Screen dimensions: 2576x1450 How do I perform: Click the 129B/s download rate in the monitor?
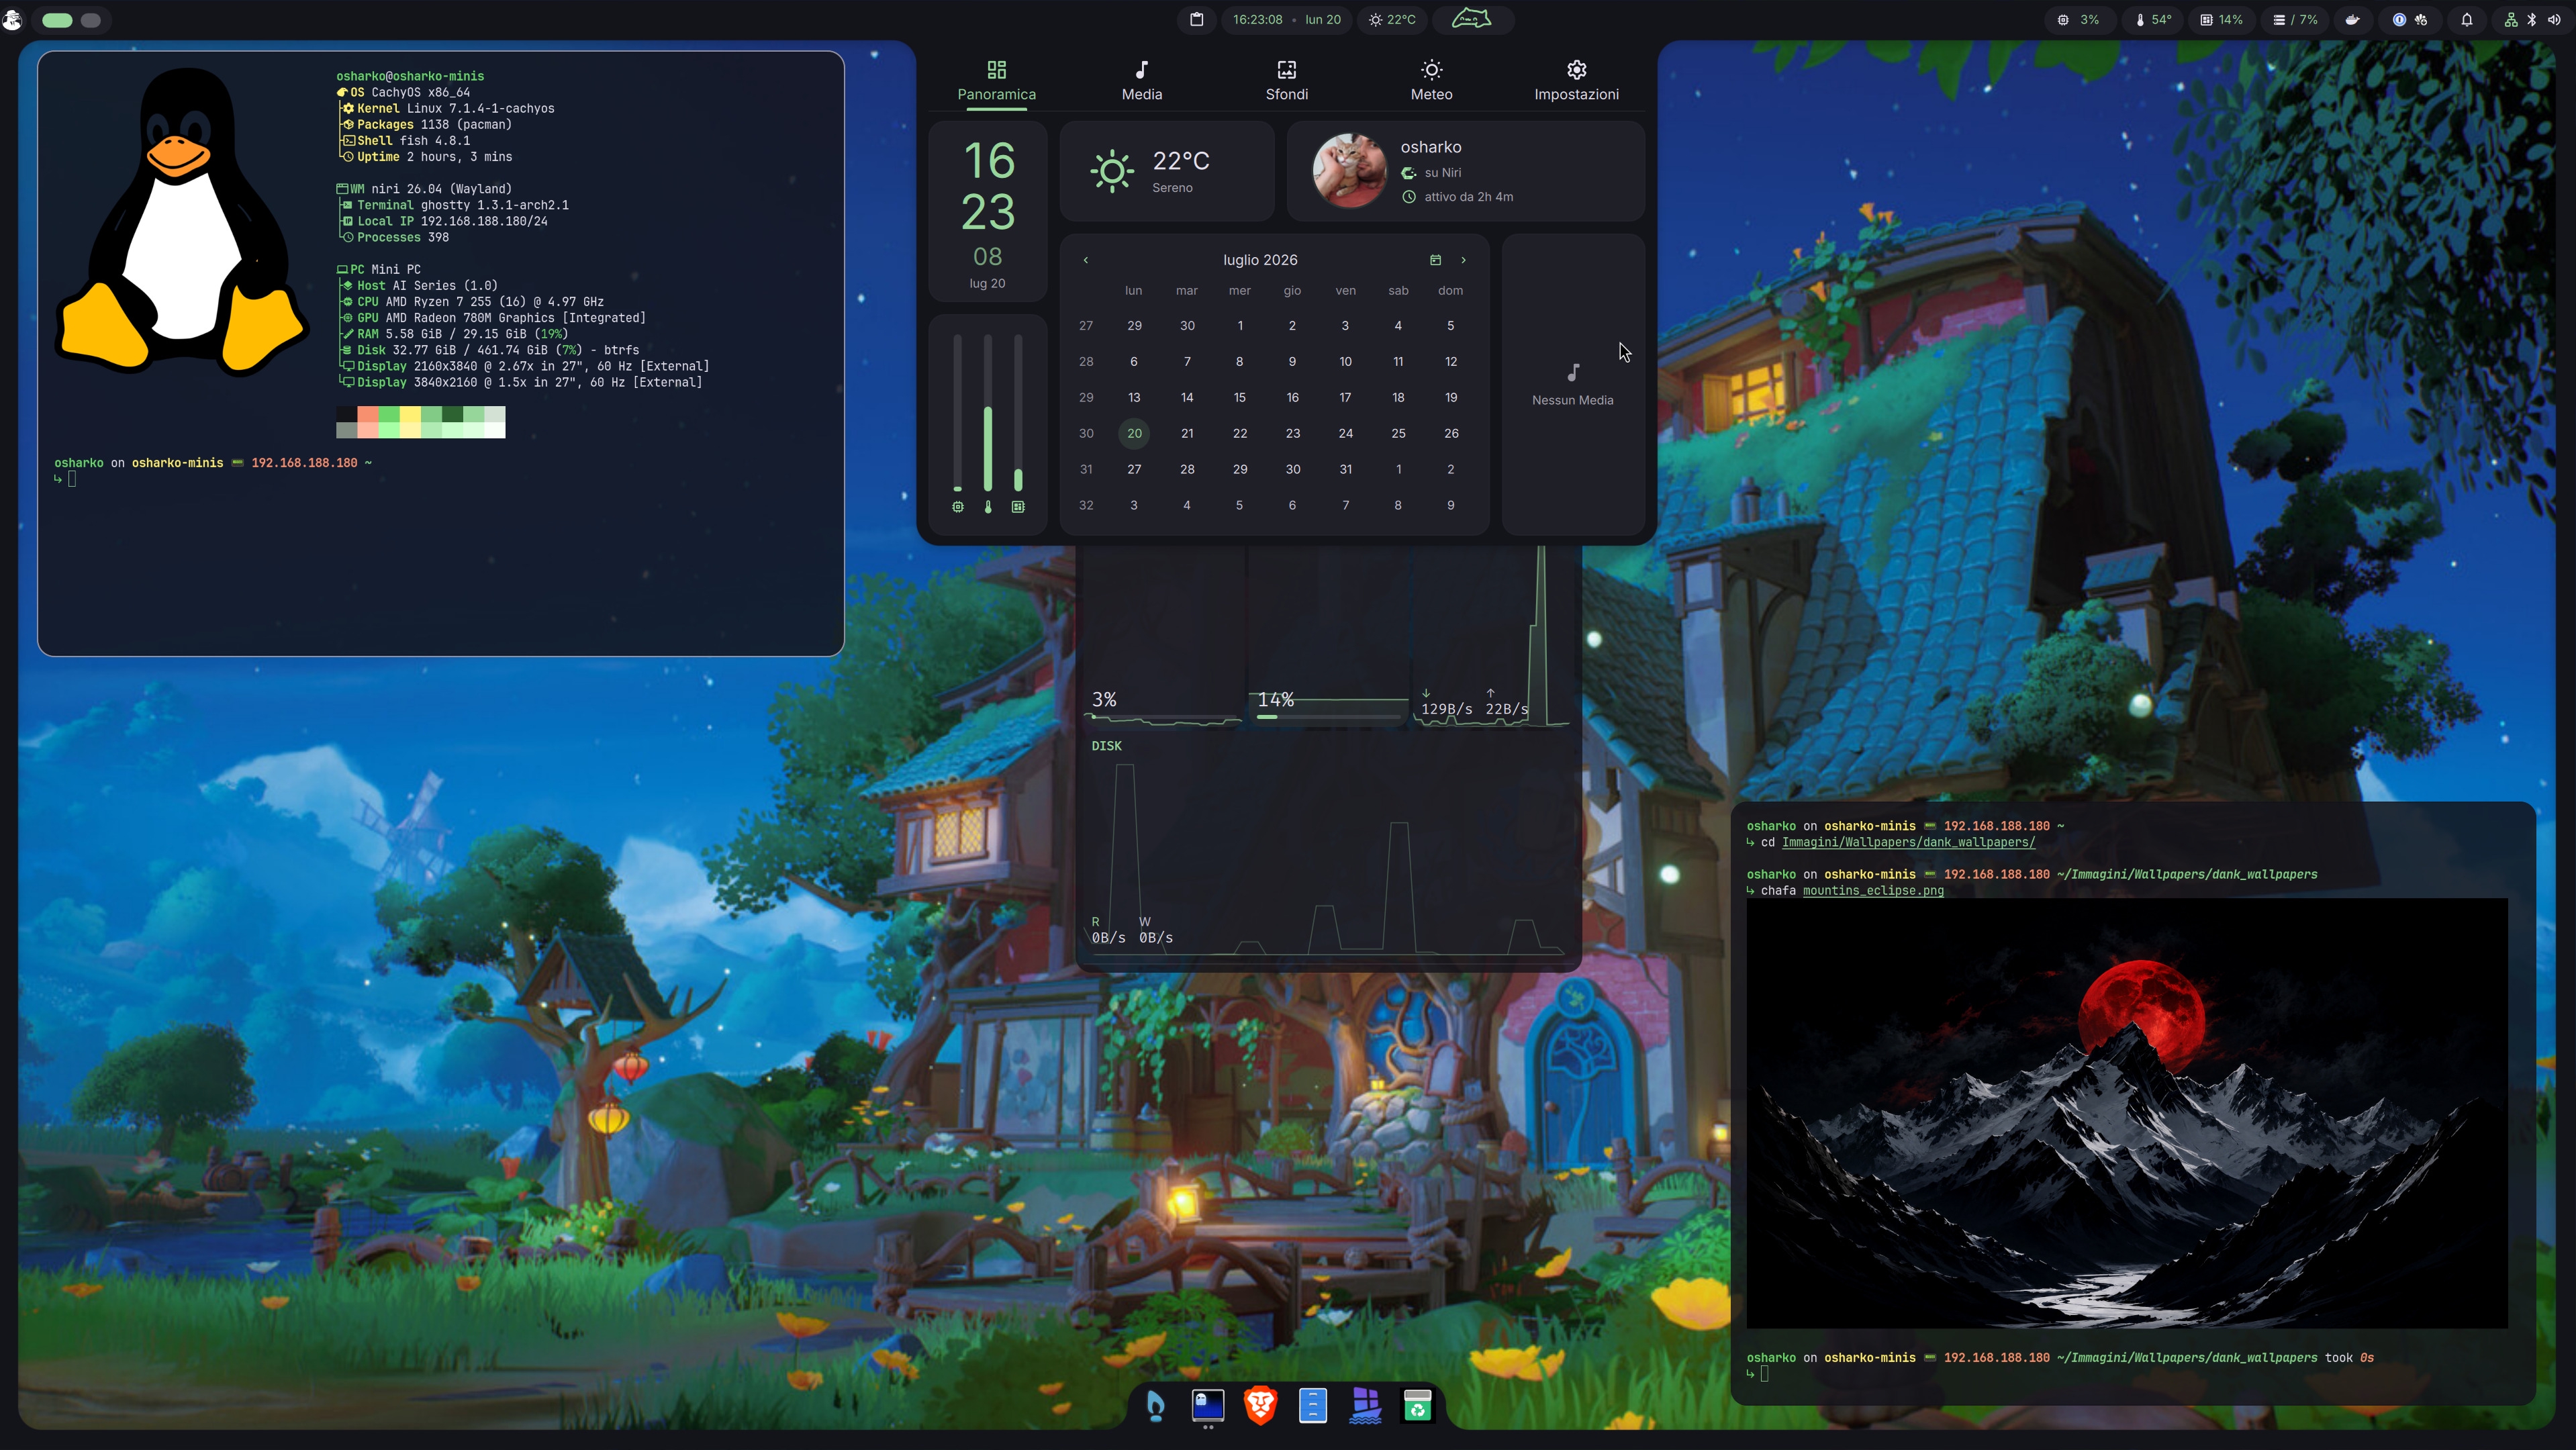point(1446,709)
